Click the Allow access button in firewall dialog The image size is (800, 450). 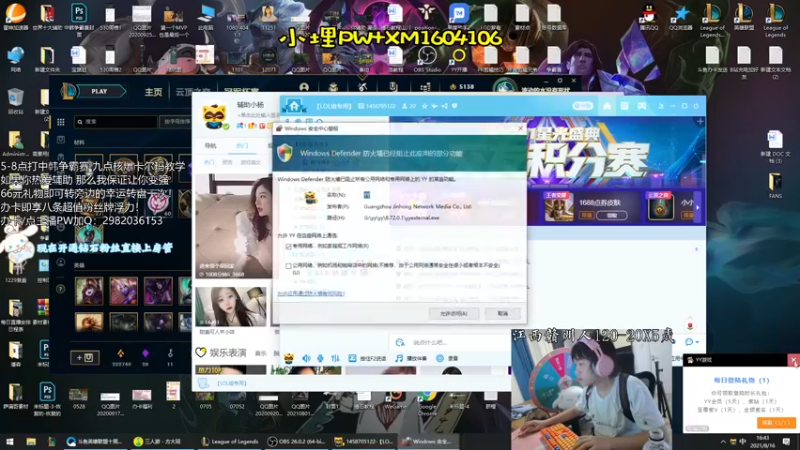[x=454, y=313]
